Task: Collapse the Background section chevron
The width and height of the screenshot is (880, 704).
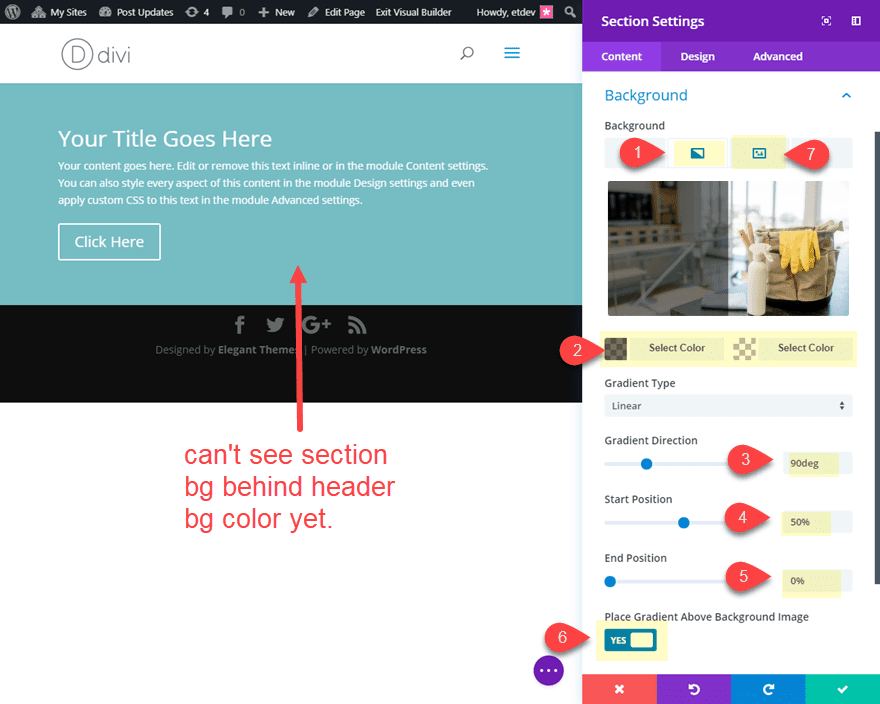Action: (x=846, y=95)
